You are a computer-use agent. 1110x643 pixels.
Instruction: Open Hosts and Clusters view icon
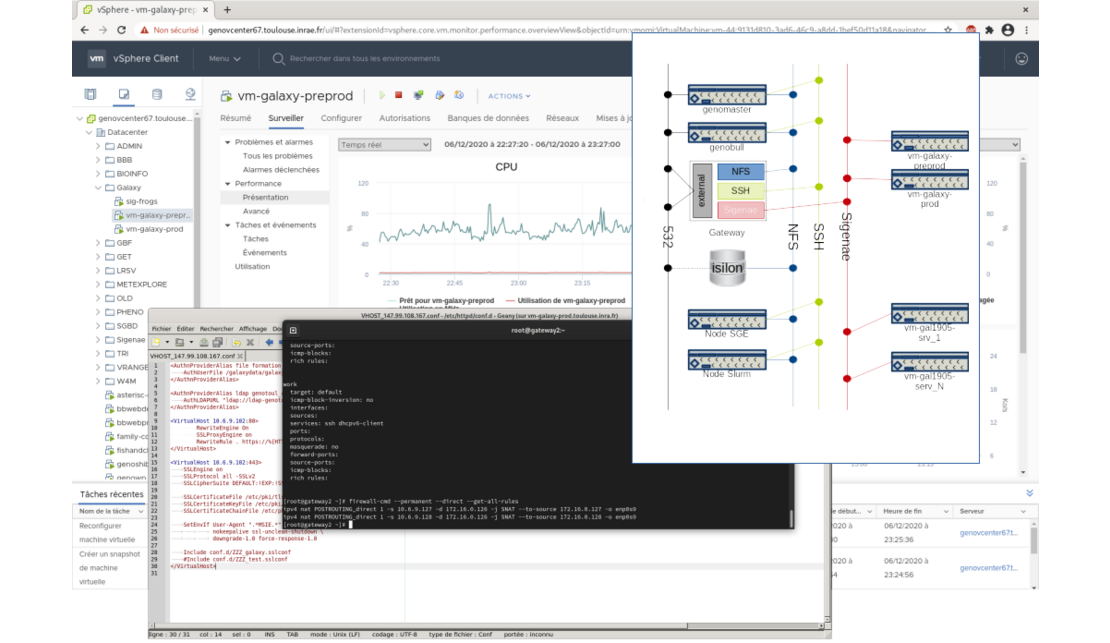click(91, 93)
